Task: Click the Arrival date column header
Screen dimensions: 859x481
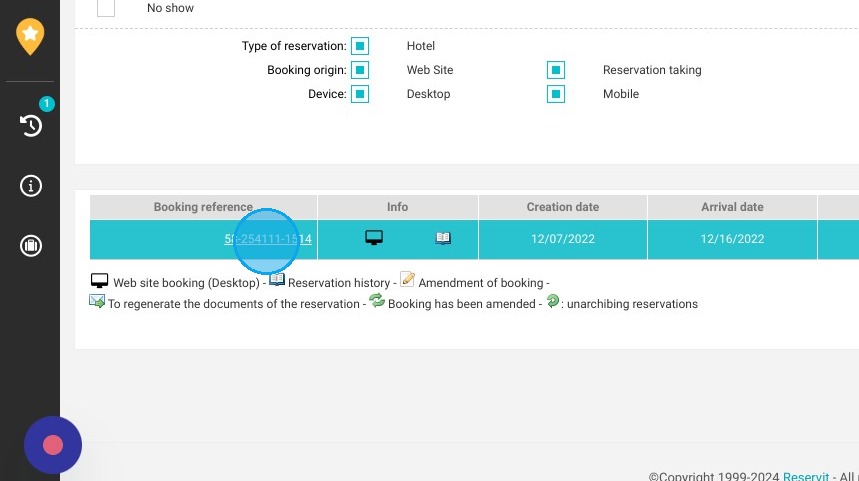Action: click(x=732, y=207)
